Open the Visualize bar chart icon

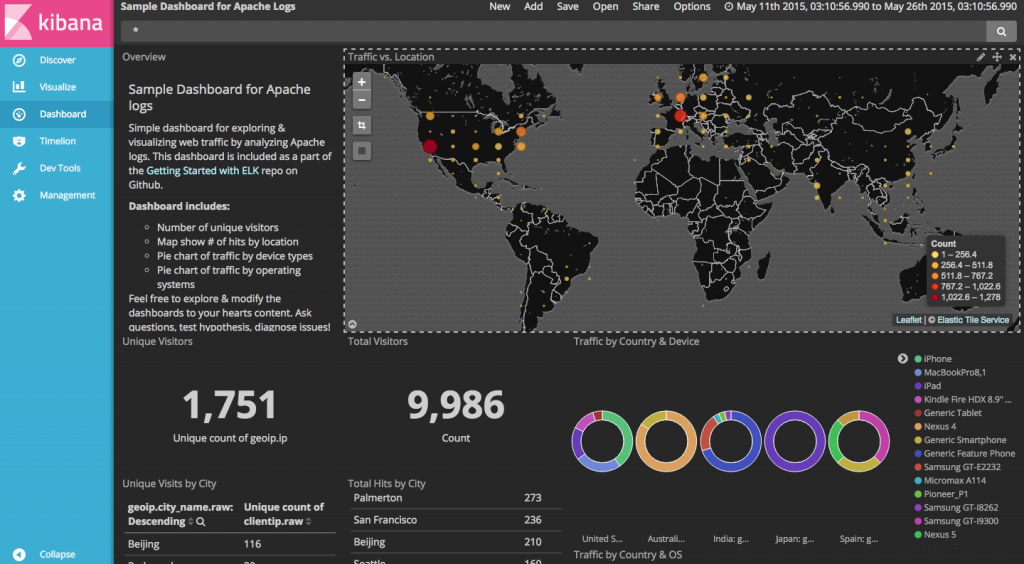coord(19,87)
